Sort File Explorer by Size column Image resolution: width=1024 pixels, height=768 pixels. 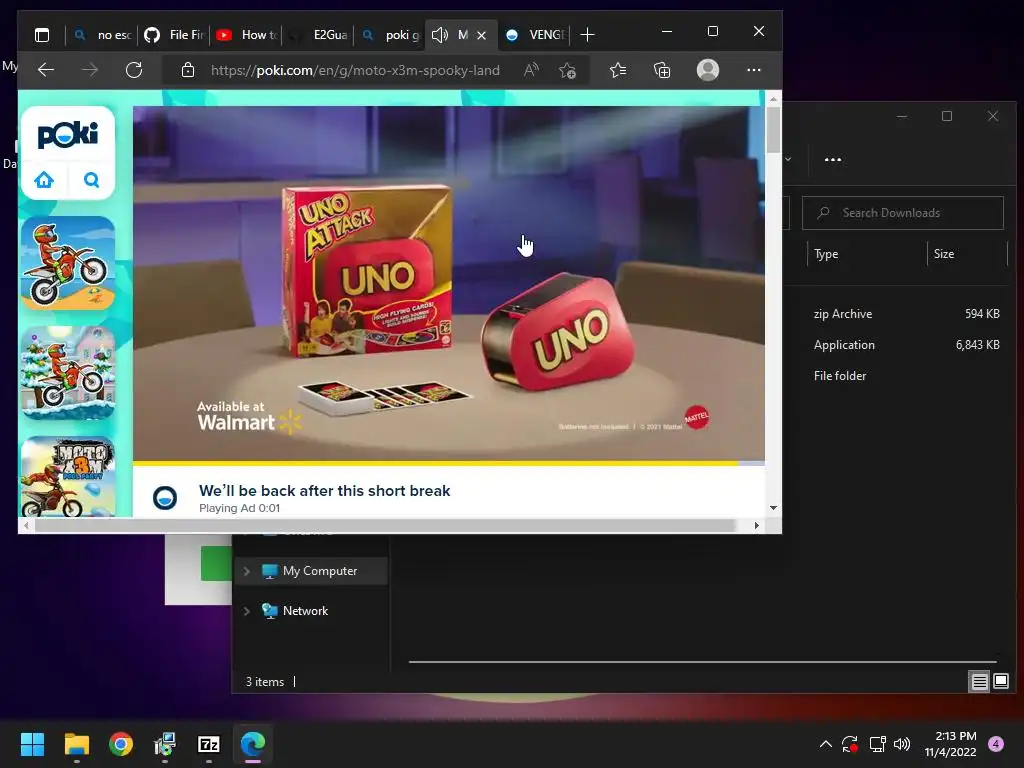(944, 254)
